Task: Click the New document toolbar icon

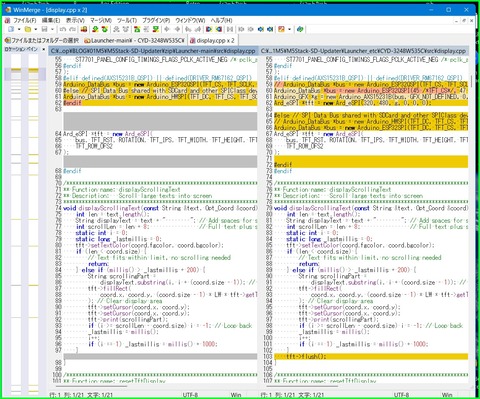Action: click(11, 29)
